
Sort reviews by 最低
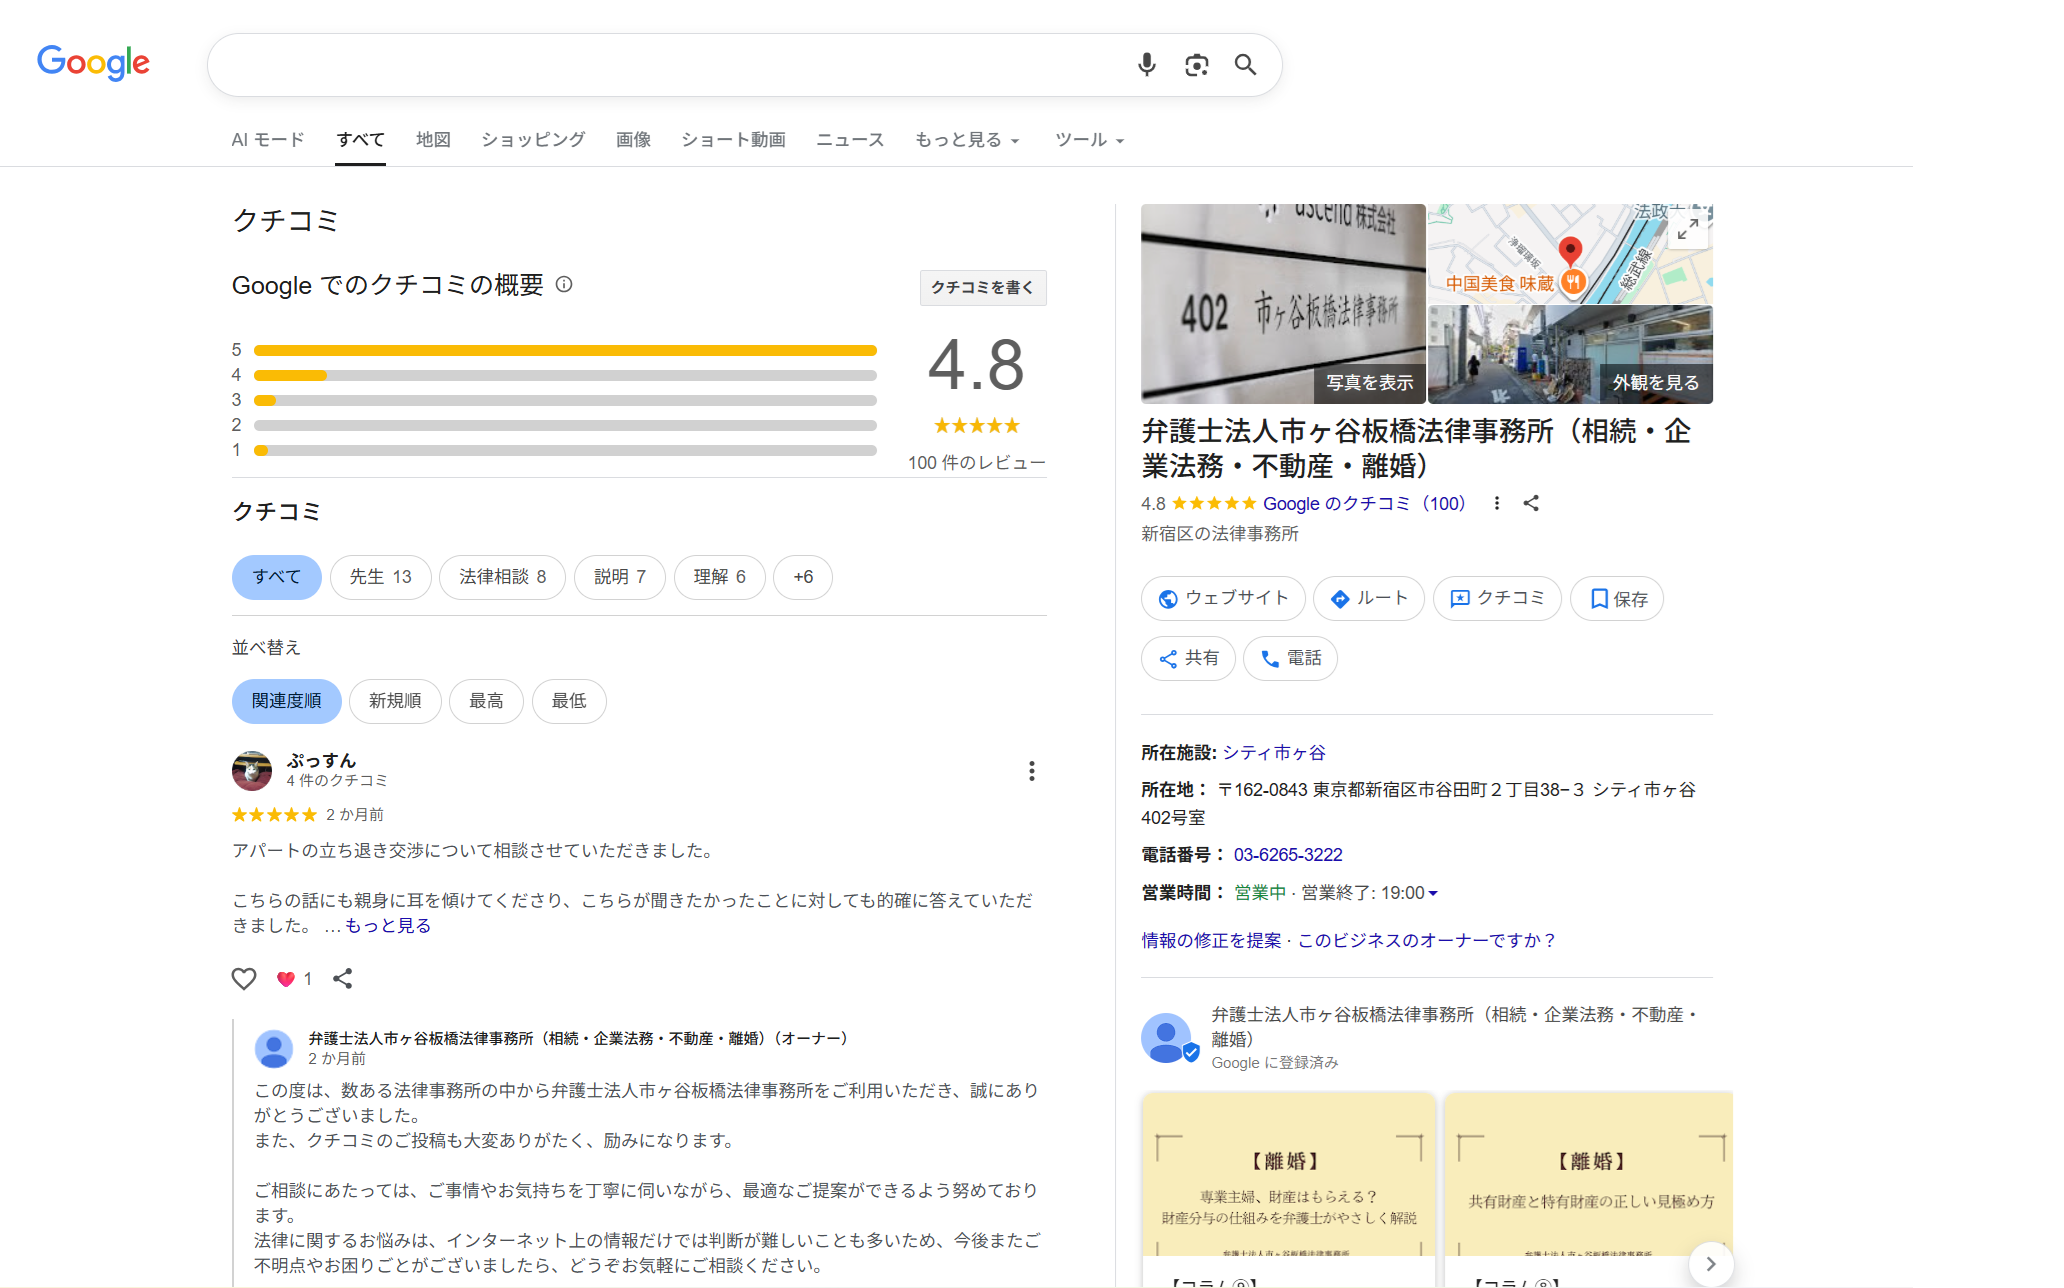pos(569,701)
